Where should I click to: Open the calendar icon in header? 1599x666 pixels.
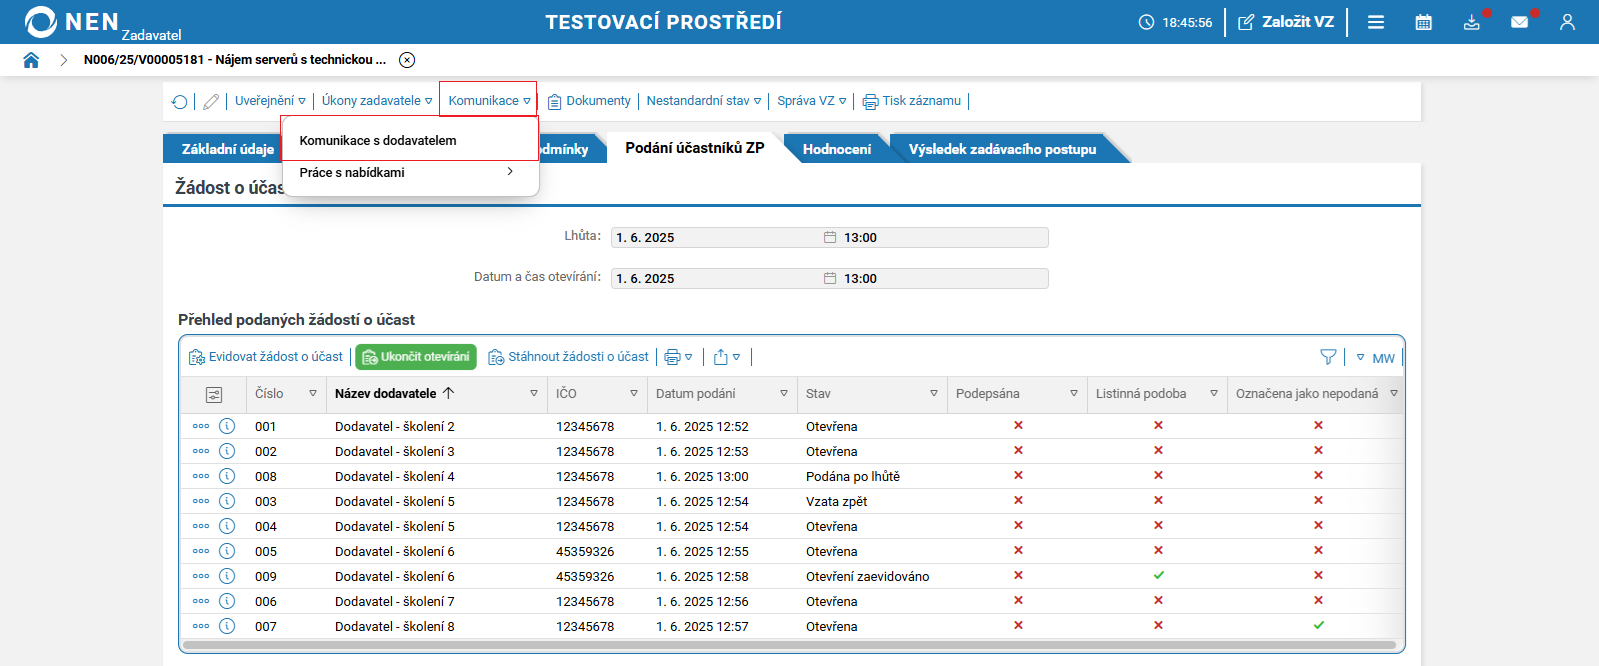pos(1423,22)
